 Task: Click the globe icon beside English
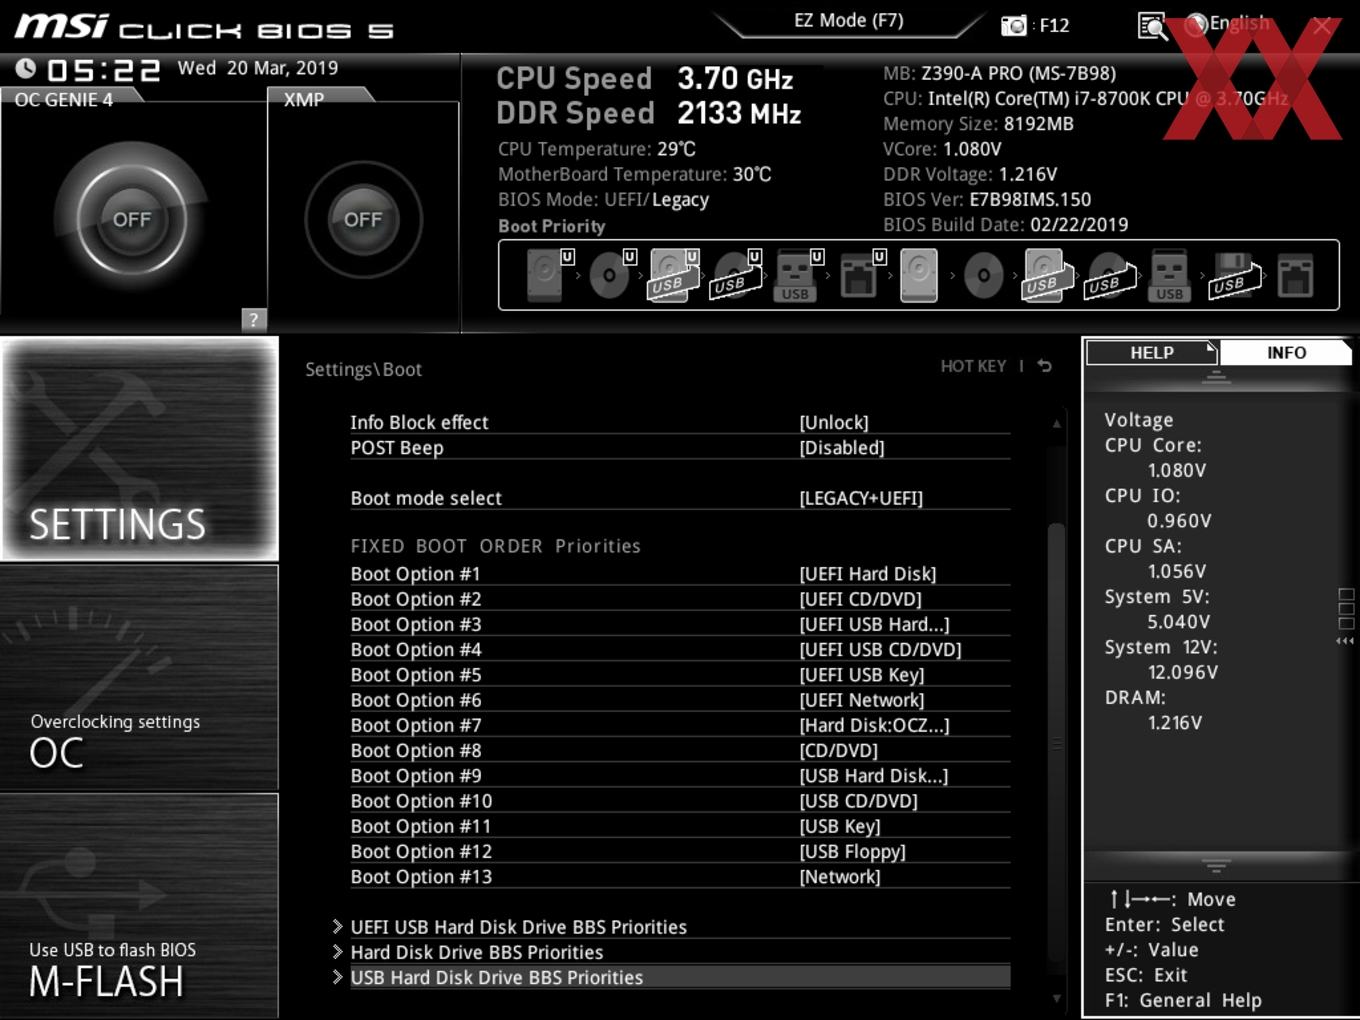point(1196,24)
